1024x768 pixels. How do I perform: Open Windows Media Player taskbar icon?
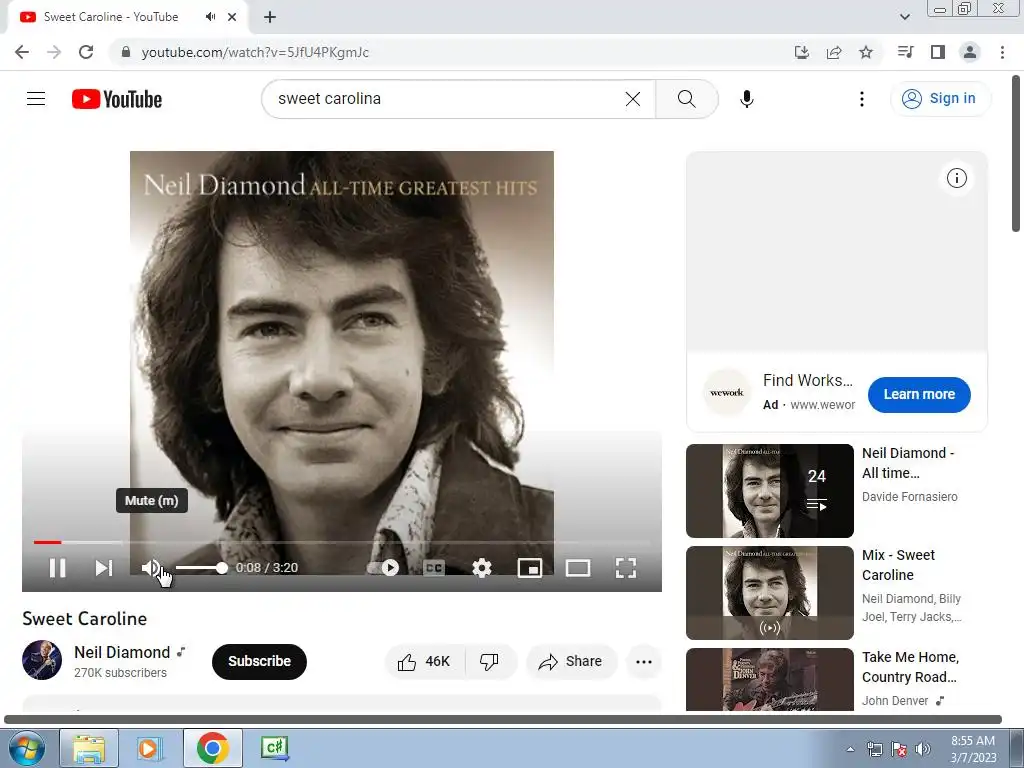[149, 748]
